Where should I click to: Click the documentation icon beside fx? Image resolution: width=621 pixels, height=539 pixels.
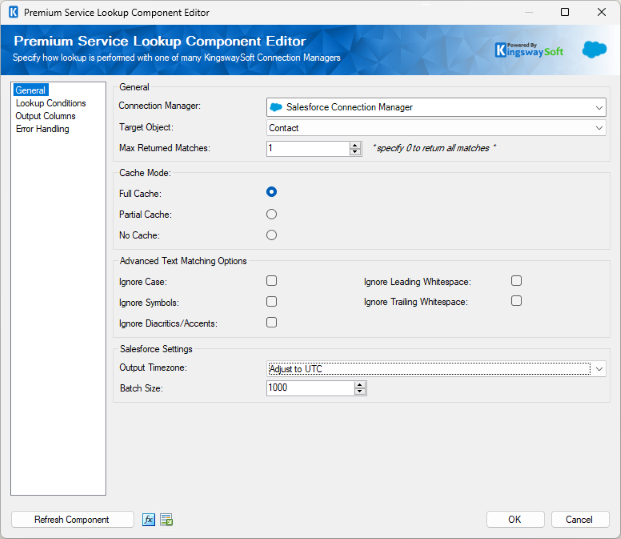click(166, 519)
